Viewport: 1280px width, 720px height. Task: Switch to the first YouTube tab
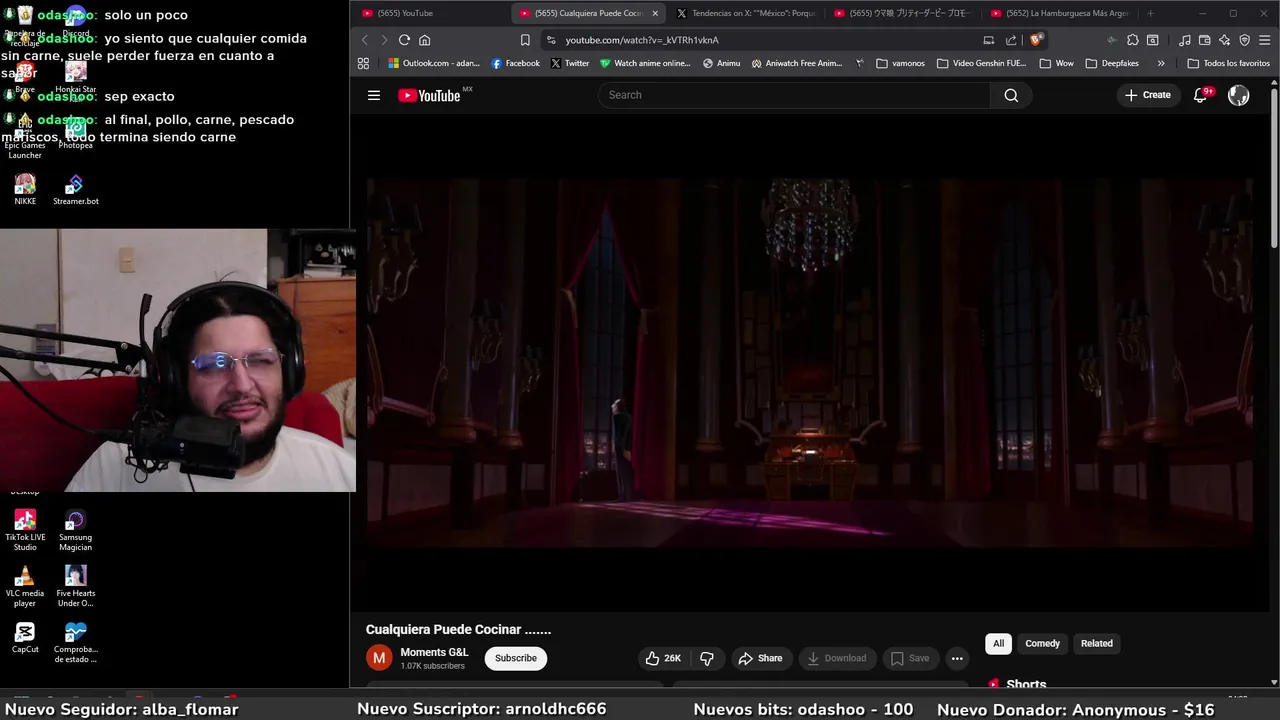pyautogui.click(x=430, y=13)
